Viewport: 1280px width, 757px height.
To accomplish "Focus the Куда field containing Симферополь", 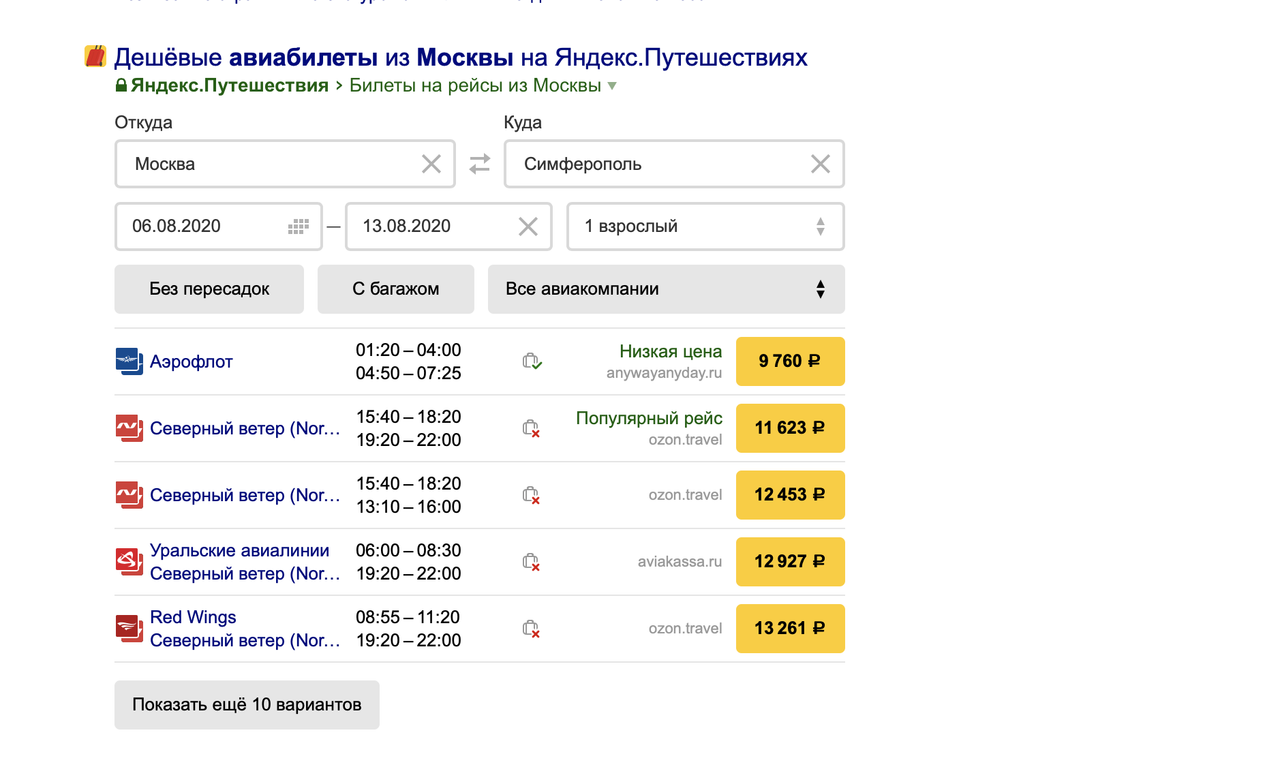I will [674, 164].
